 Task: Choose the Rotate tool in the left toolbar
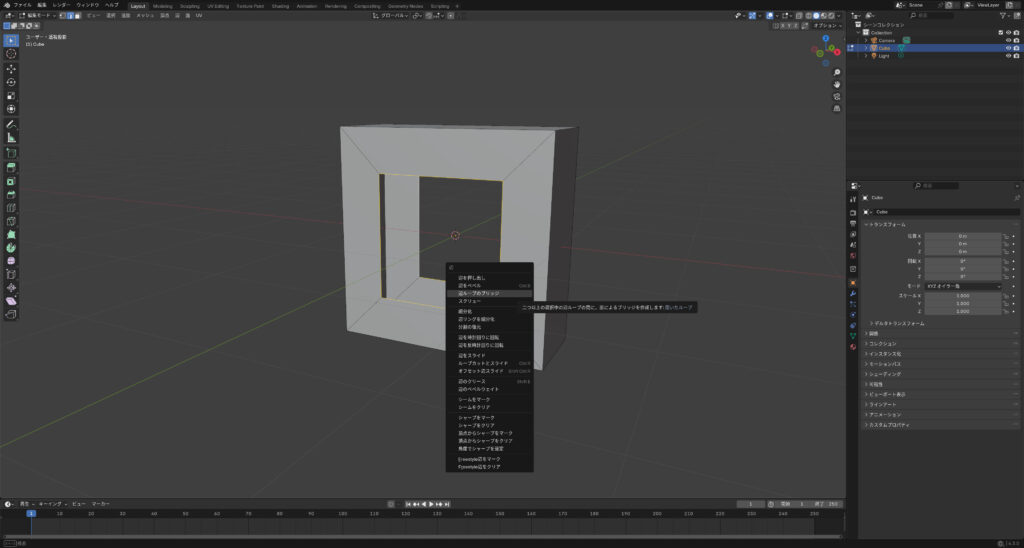11,82
